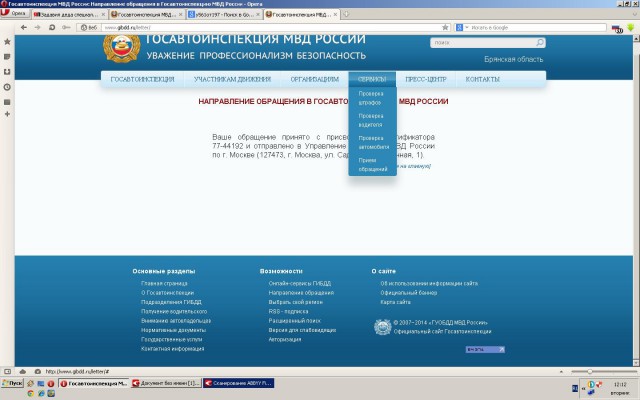
Task: Click the 'Брянская область' region selector
Action: 513,59
